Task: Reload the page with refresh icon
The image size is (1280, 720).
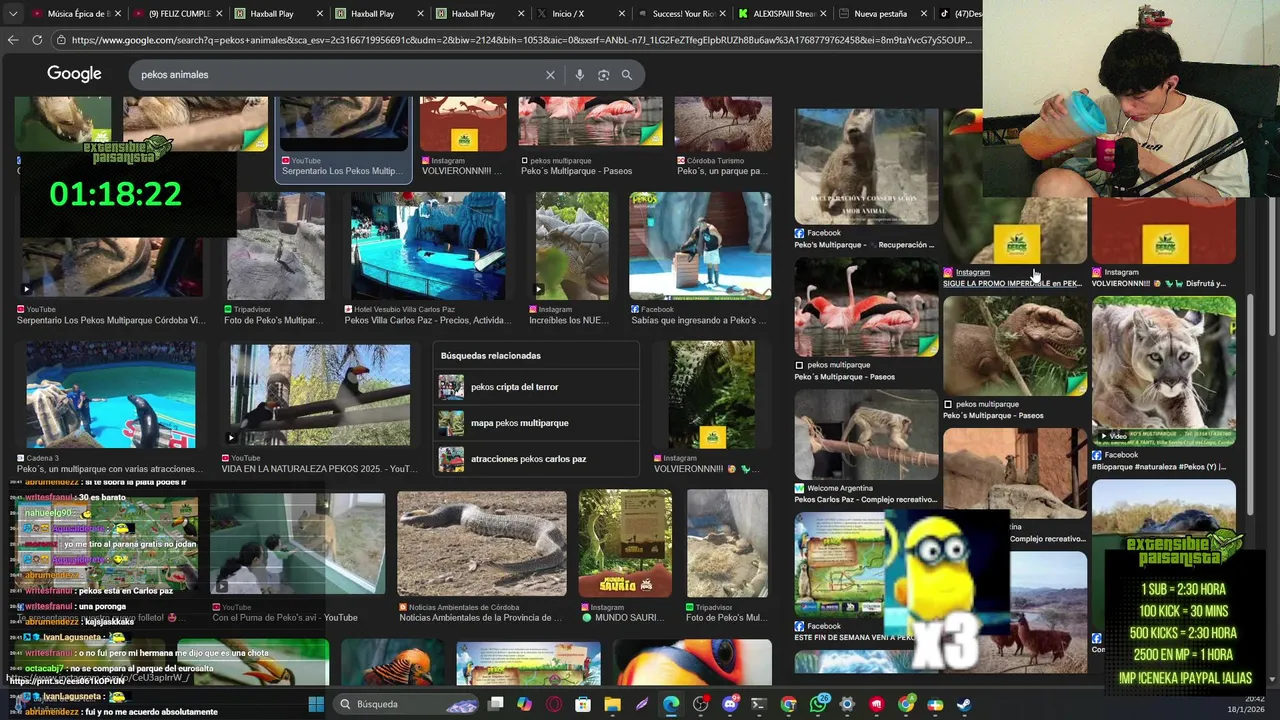Action: click(x=37, y=40)
